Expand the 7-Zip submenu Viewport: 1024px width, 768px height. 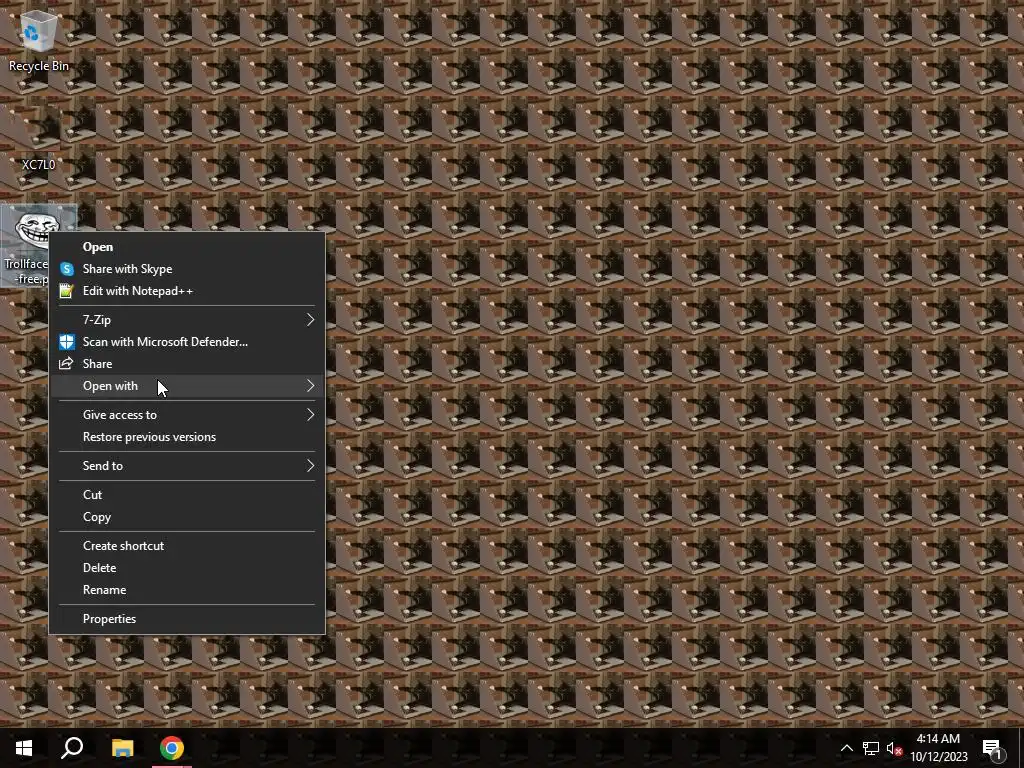tap(187, 320)
